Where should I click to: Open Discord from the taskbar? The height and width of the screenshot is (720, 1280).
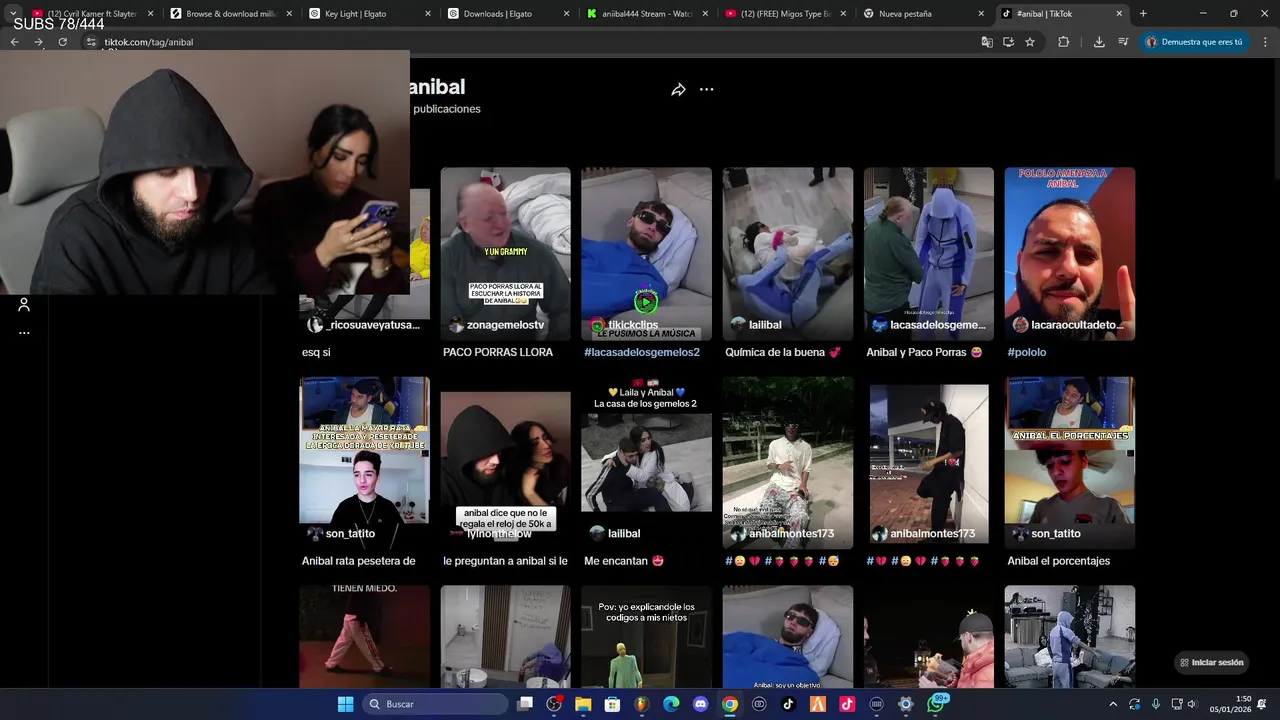(700, 704)
